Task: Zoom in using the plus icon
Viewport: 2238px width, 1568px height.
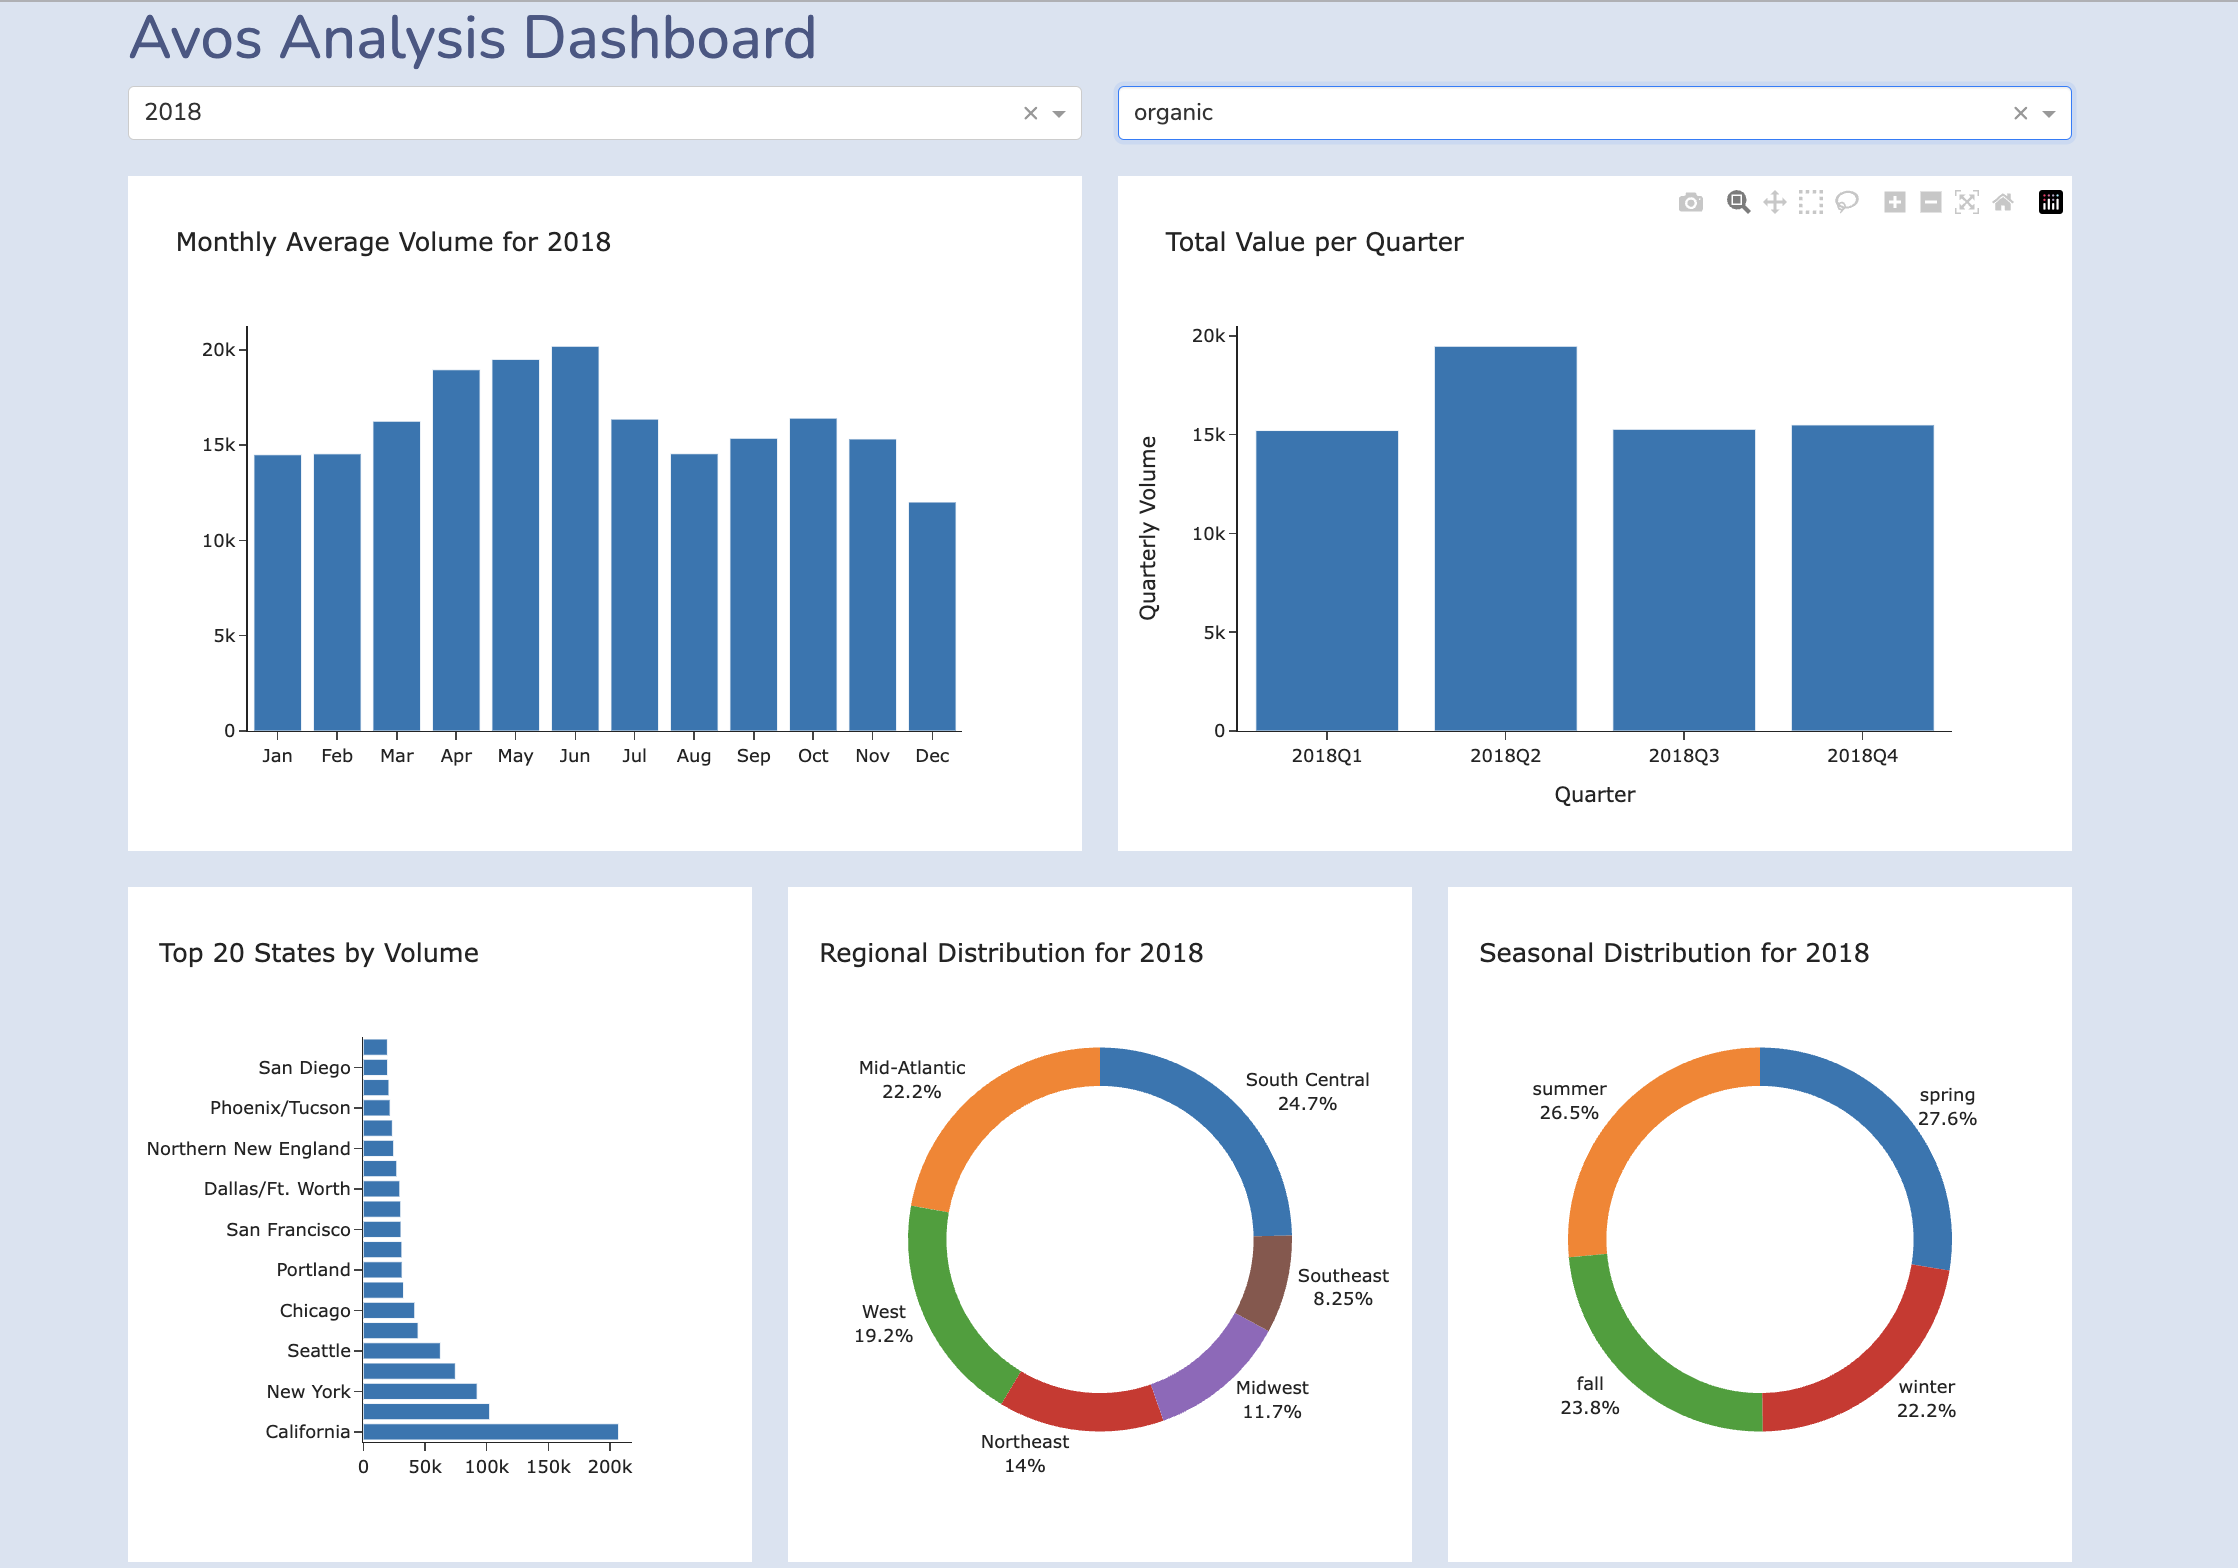Action: coord(1895,202)
